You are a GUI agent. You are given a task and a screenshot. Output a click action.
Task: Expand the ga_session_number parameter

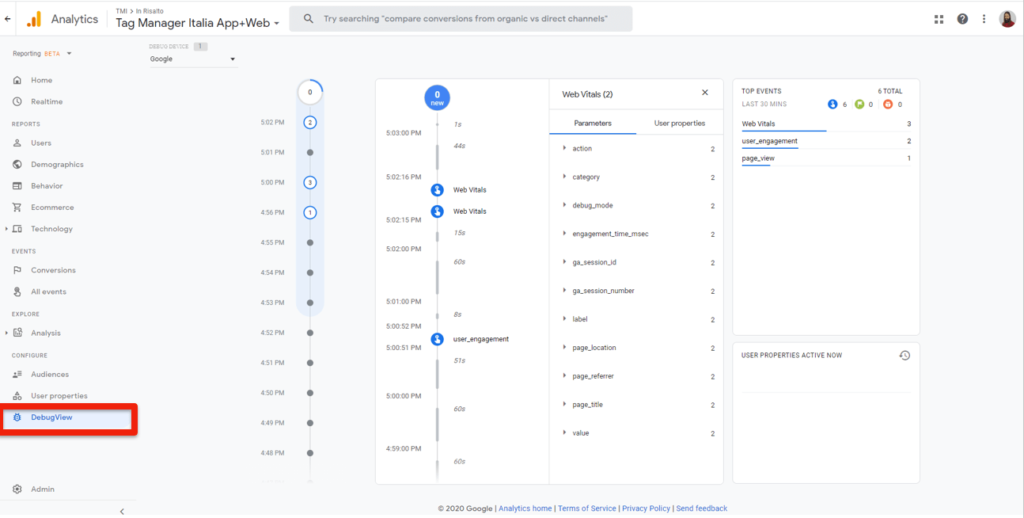coord(564,291)
